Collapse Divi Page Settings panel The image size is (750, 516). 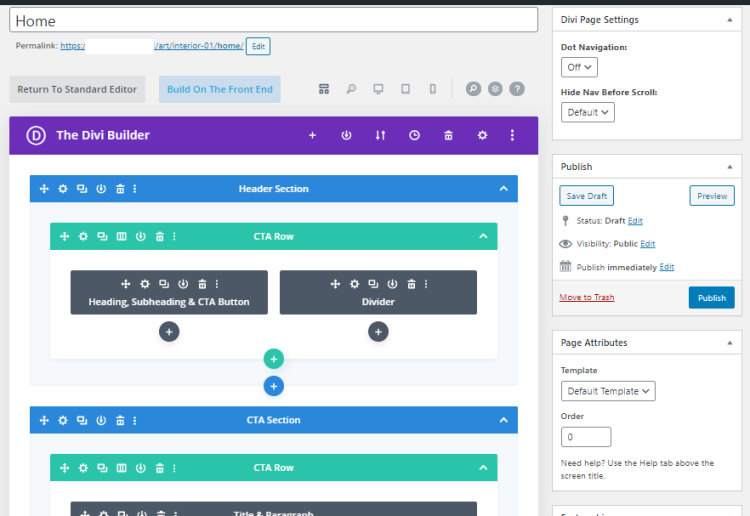tap(729, 20)
